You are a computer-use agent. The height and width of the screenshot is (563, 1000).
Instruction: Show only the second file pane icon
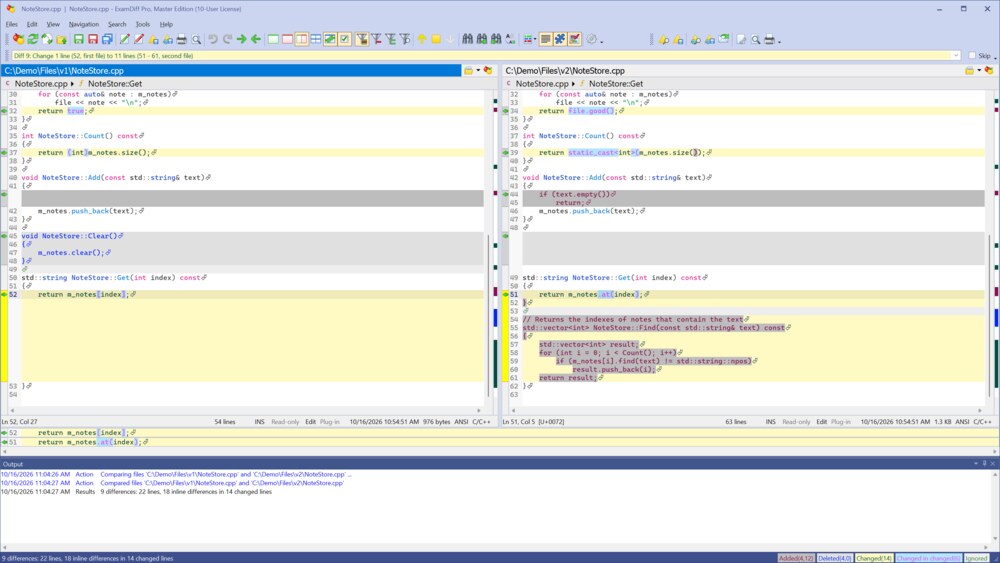287,40
